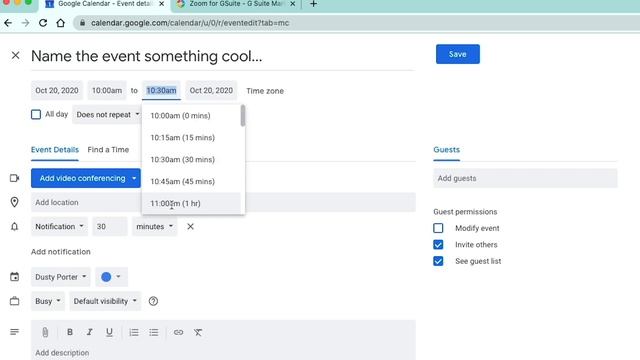Select 10:15am (15 mins) end time
Viewport: 640px width, 360px height.
[x=191, y=138]
